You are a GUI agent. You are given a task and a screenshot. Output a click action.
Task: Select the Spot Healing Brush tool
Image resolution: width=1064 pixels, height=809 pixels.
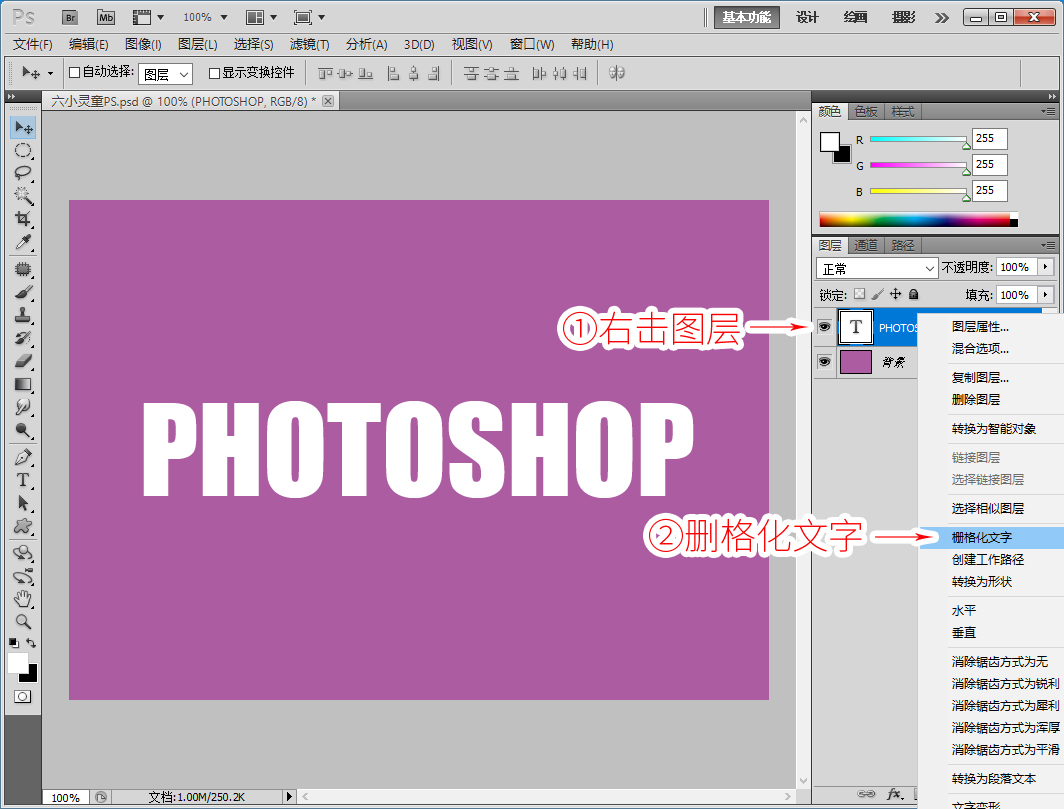(23, 269)
